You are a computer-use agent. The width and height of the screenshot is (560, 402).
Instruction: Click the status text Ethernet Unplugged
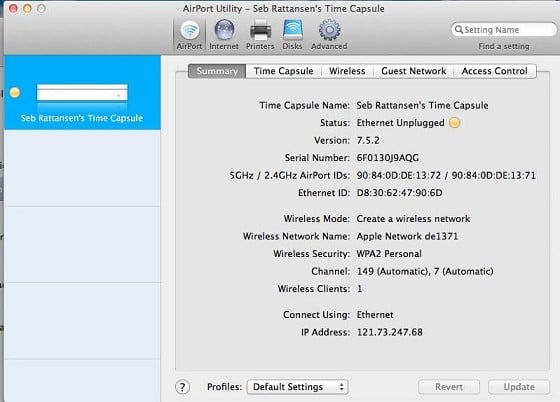400,123
